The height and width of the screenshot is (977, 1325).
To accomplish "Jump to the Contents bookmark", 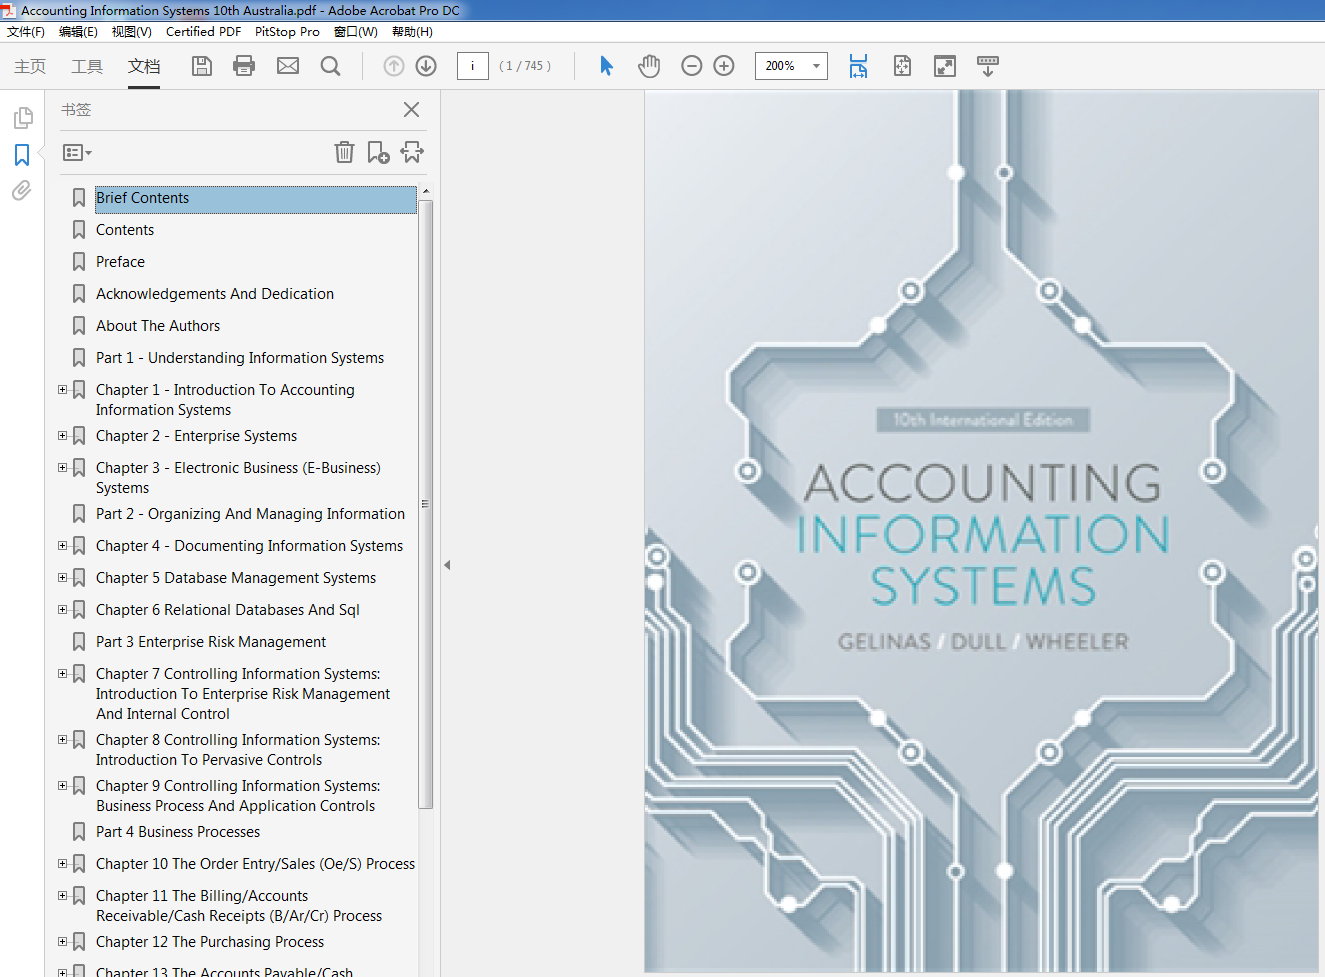I will (x=125, y=230).
